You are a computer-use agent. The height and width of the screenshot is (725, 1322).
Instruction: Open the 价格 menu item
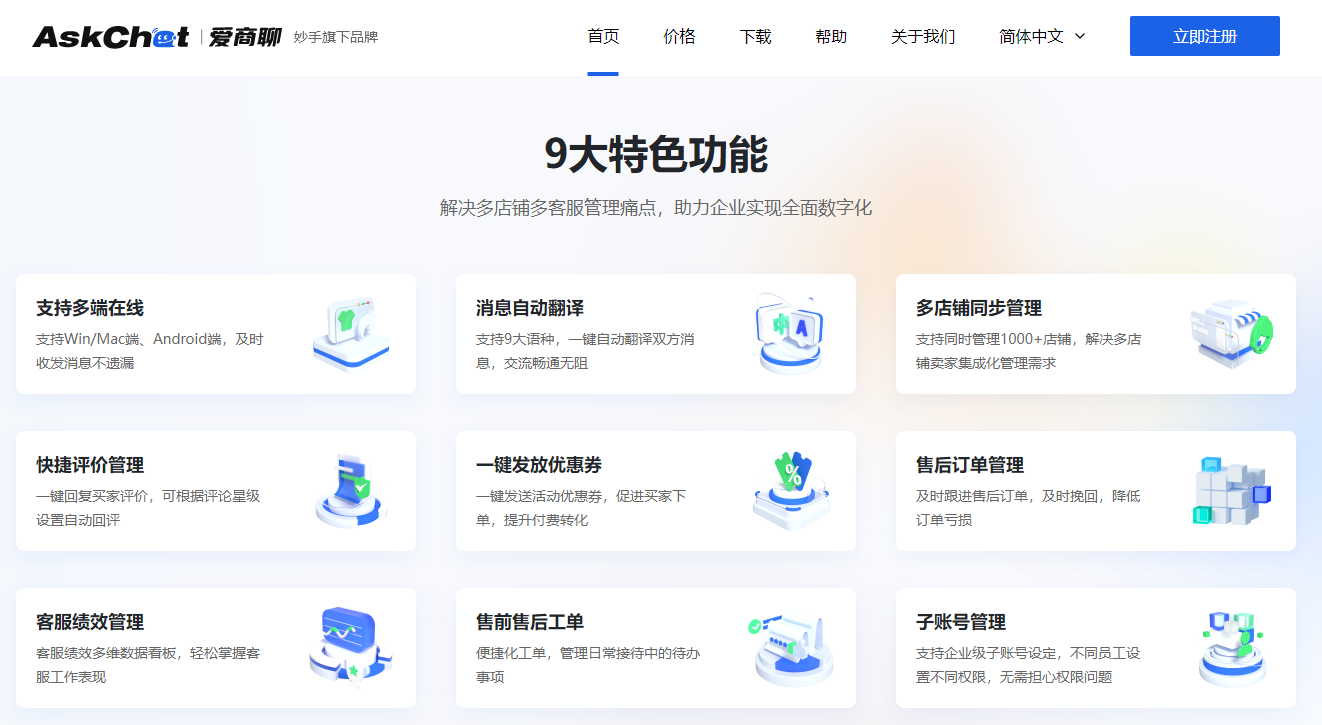coord(679,37)
